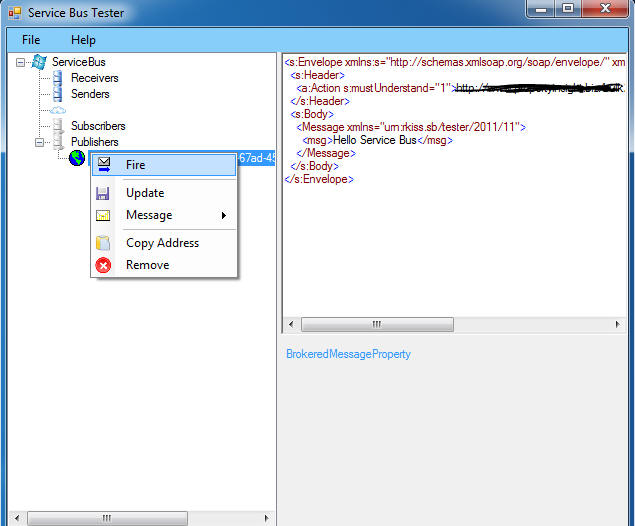The image size is (635, 526).
Task: Select the Receivers tree item
Action: 95,78
